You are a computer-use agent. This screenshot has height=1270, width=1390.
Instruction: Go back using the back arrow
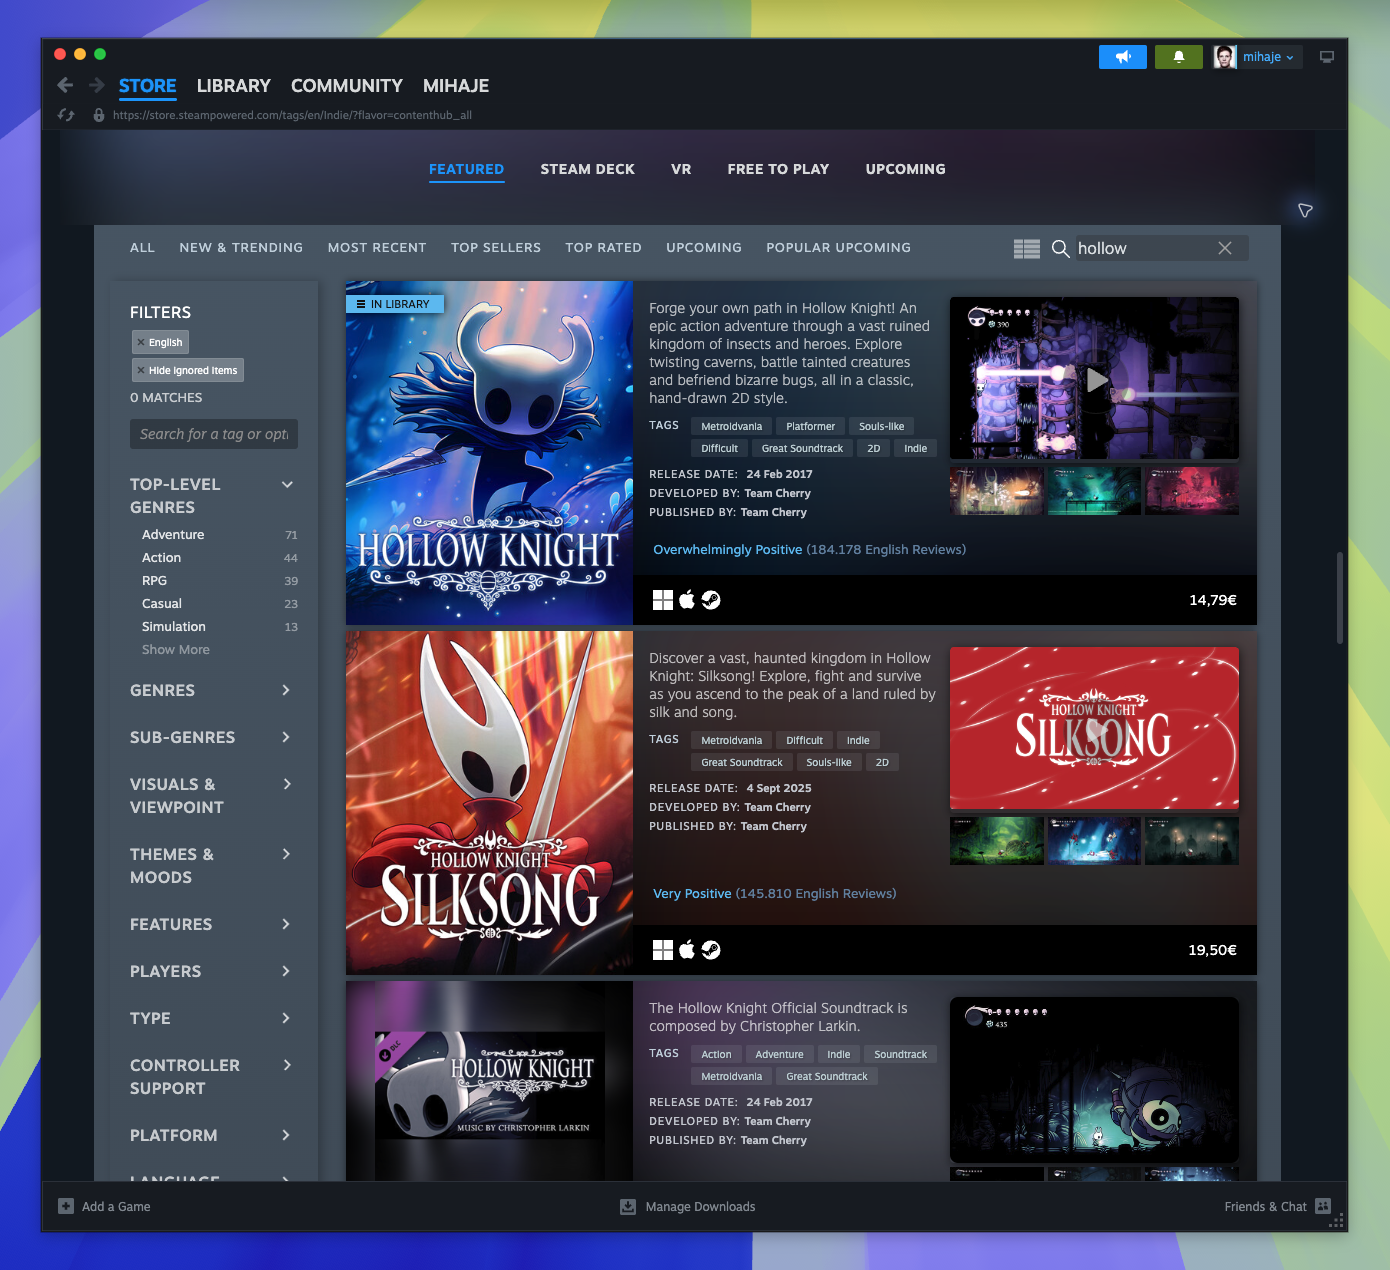click(x=65, y=86)
